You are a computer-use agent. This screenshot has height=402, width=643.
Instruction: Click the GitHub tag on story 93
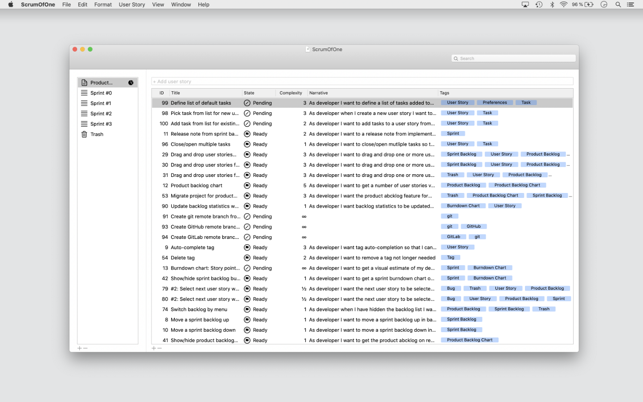[474, 226]
